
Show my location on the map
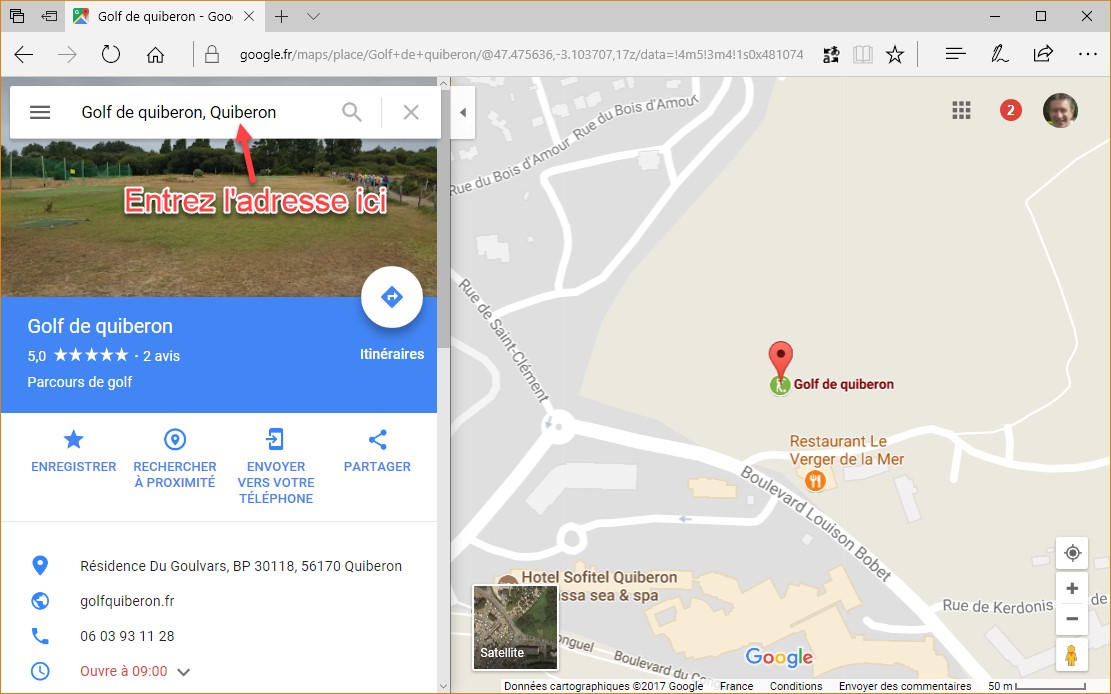[1073, 553]
